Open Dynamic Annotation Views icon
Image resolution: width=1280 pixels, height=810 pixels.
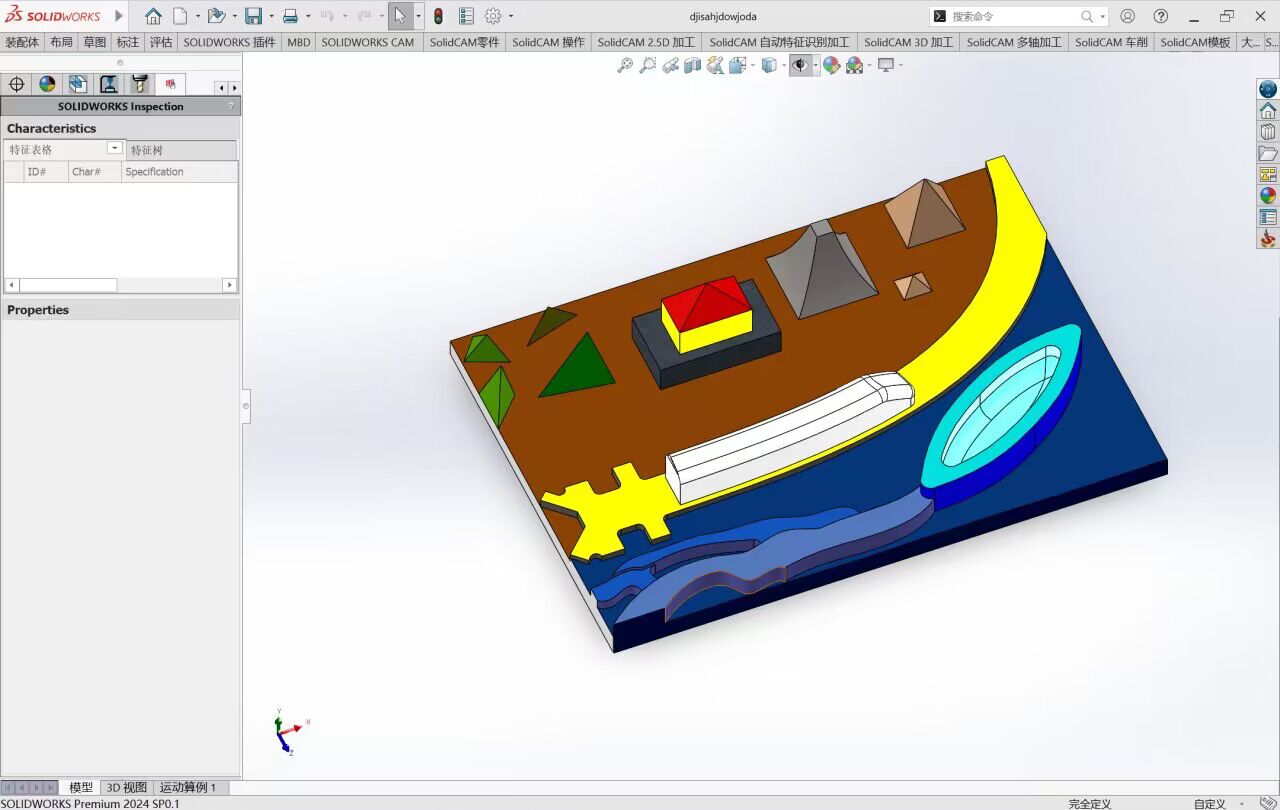[x=714, y=65]
